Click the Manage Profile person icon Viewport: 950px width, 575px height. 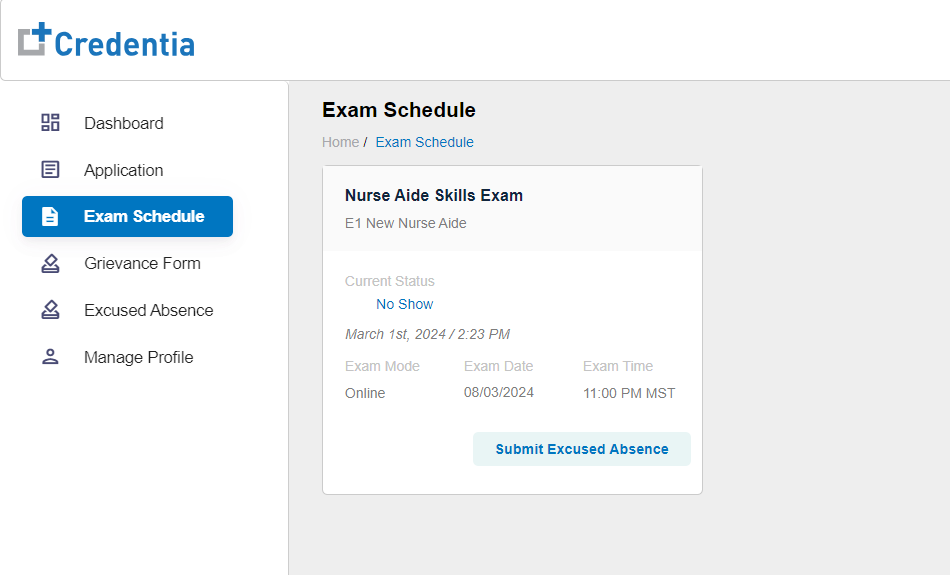coord(50,357)
